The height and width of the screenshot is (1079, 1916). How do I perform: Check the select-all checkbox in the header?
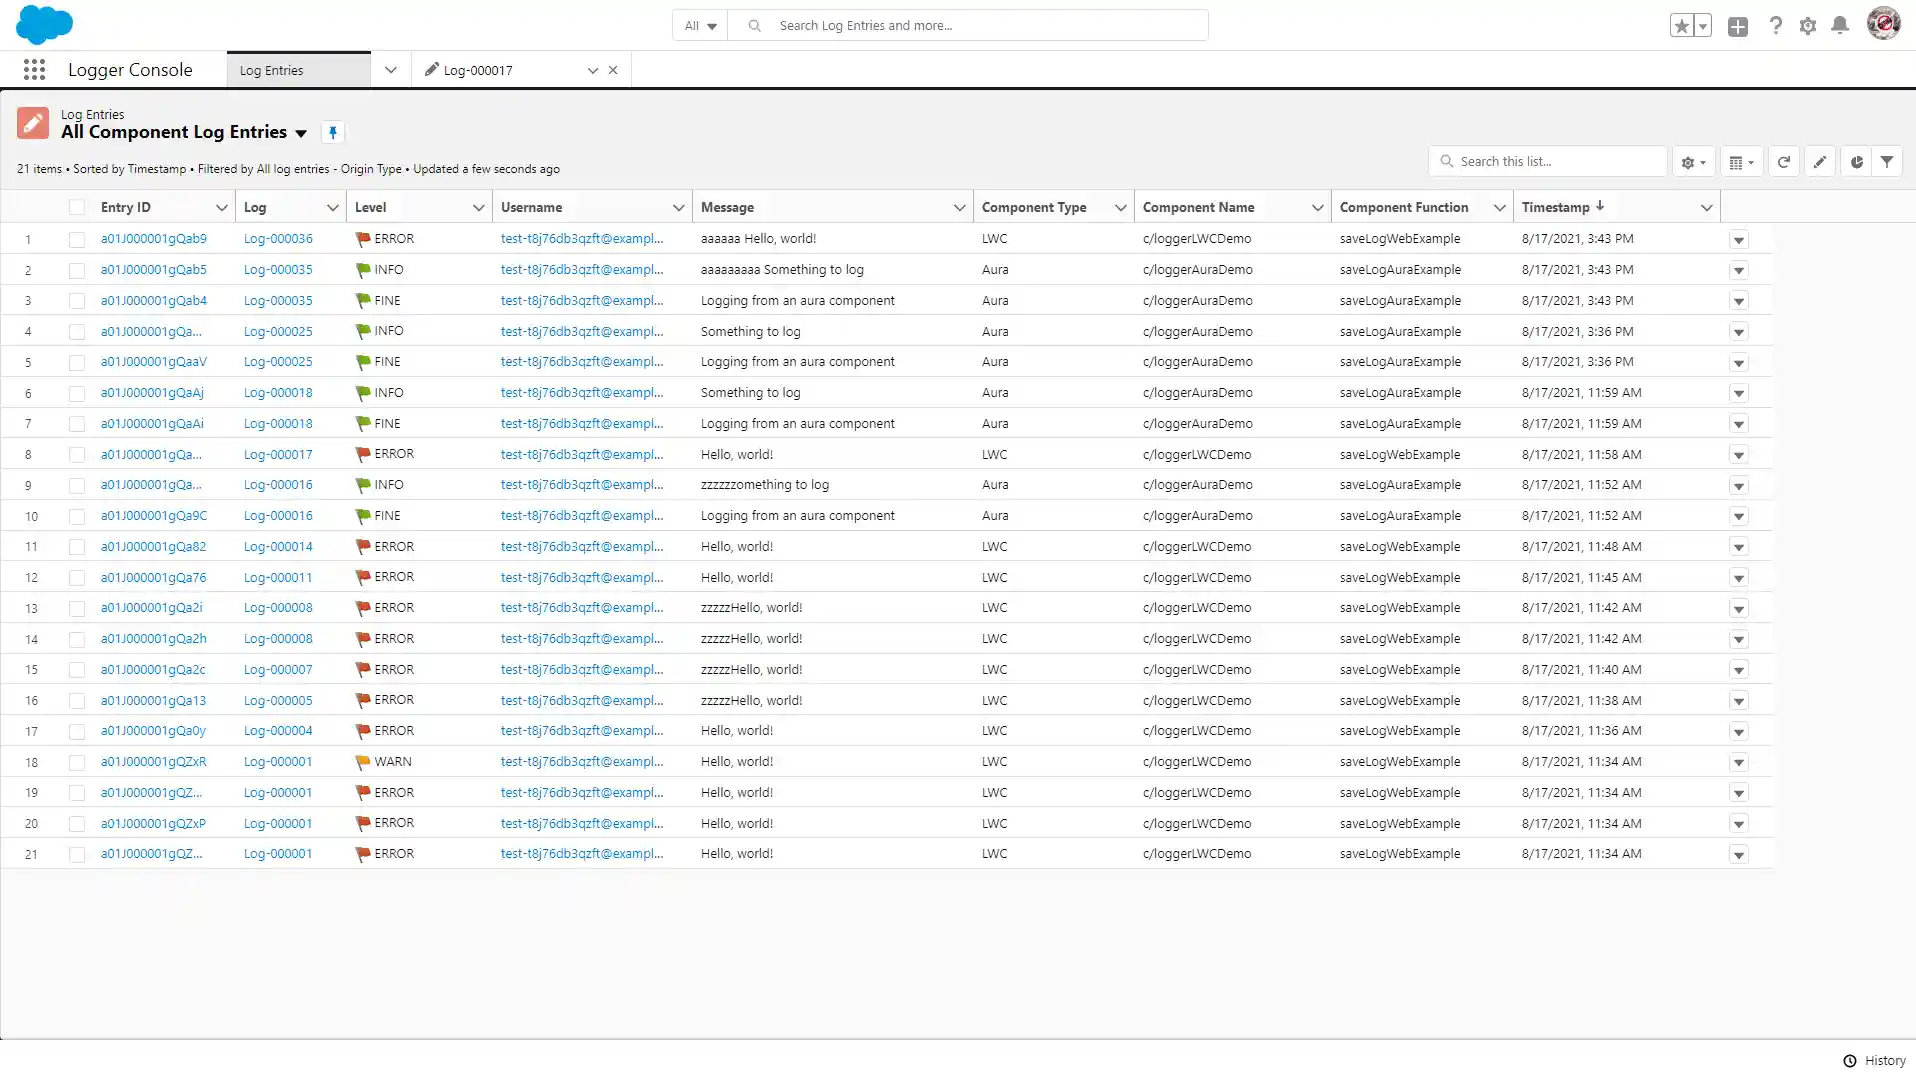click(x=77, y=207)
